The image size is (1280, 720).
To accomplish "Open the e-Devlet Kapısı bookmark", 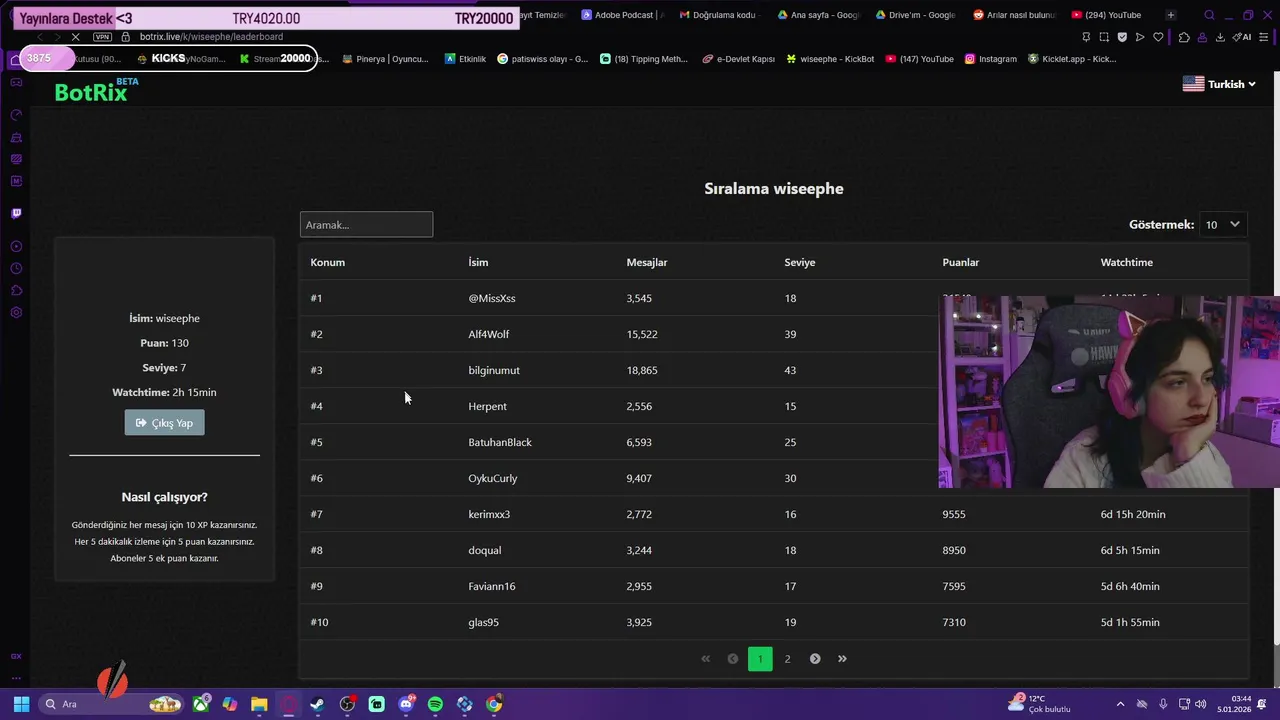I will 738,59.
